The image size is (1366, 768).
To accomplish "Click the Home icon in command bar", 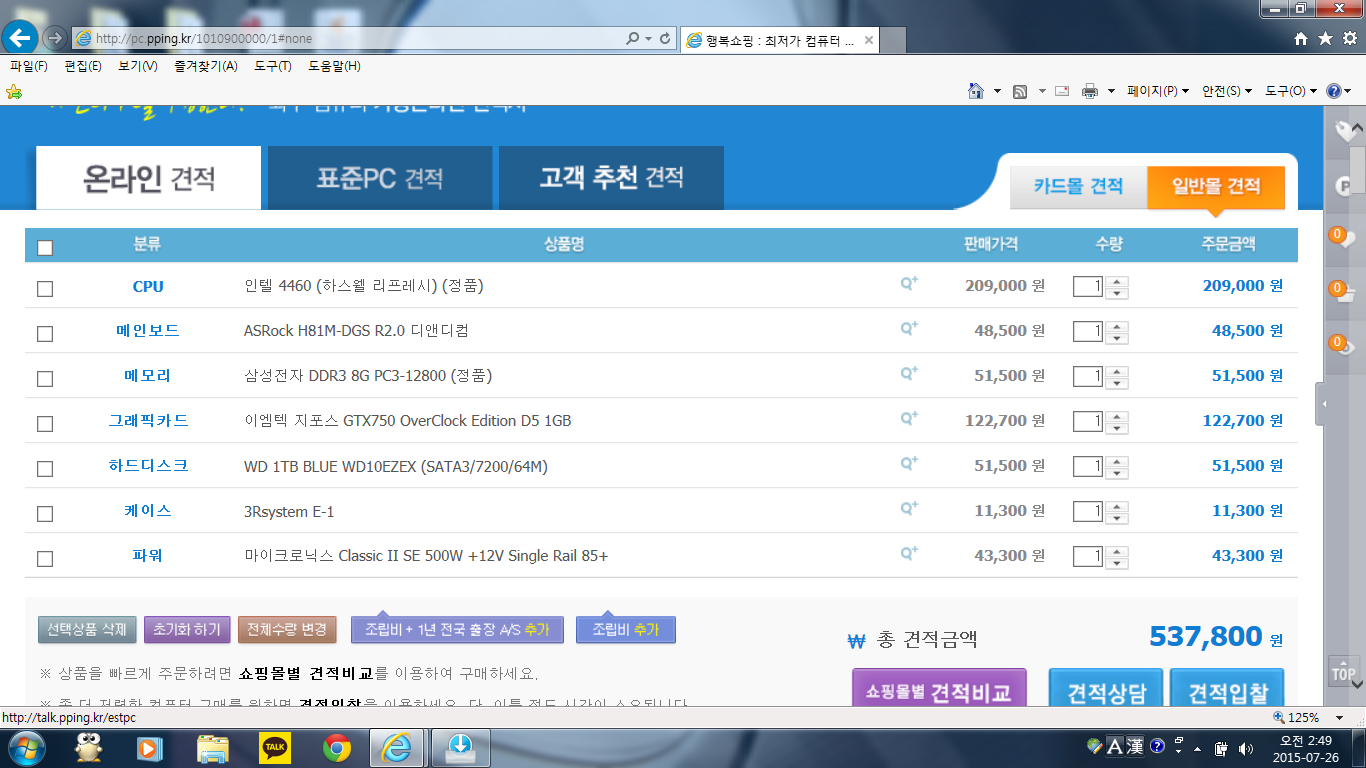I will [x=976, y=91].
